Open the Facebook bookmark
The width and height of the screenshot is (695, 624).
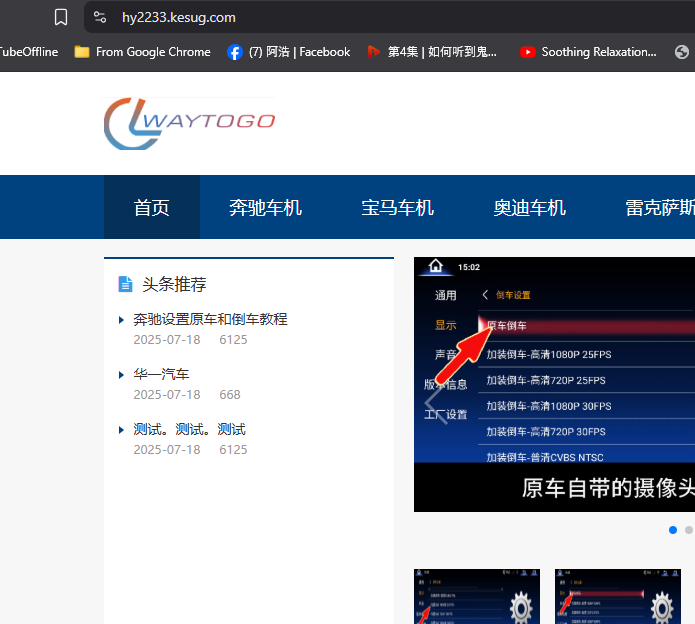tap(289, 52)
